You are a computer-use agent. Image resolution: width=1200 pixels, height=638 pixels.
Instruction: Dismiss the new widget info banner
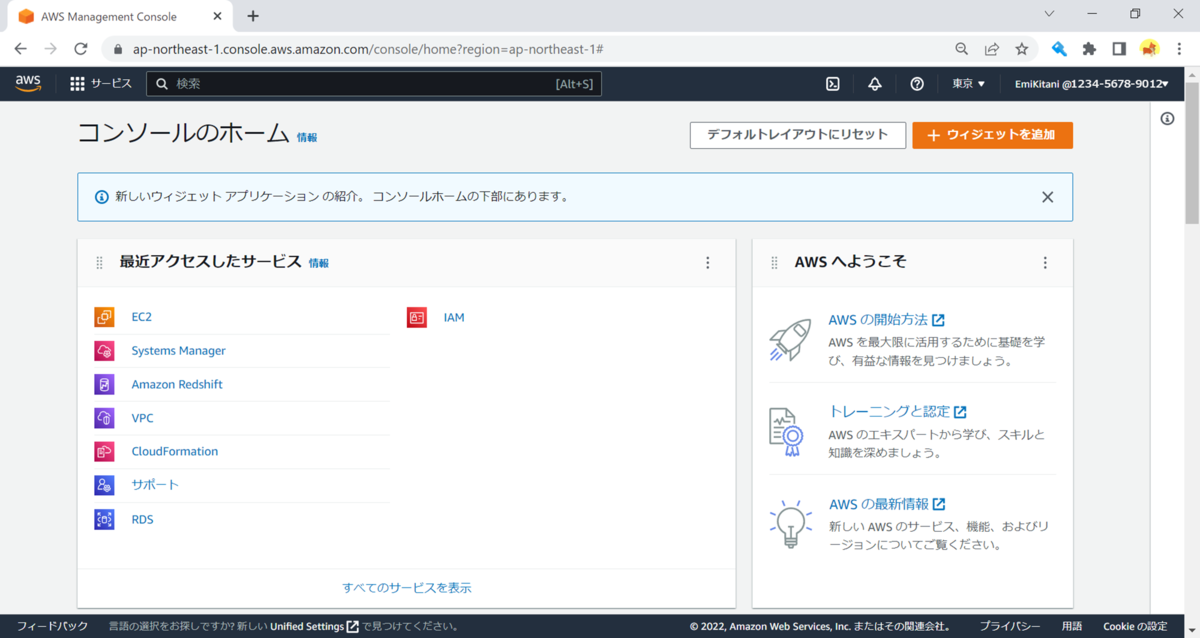pyautogui.click(x=1047, y=197)
